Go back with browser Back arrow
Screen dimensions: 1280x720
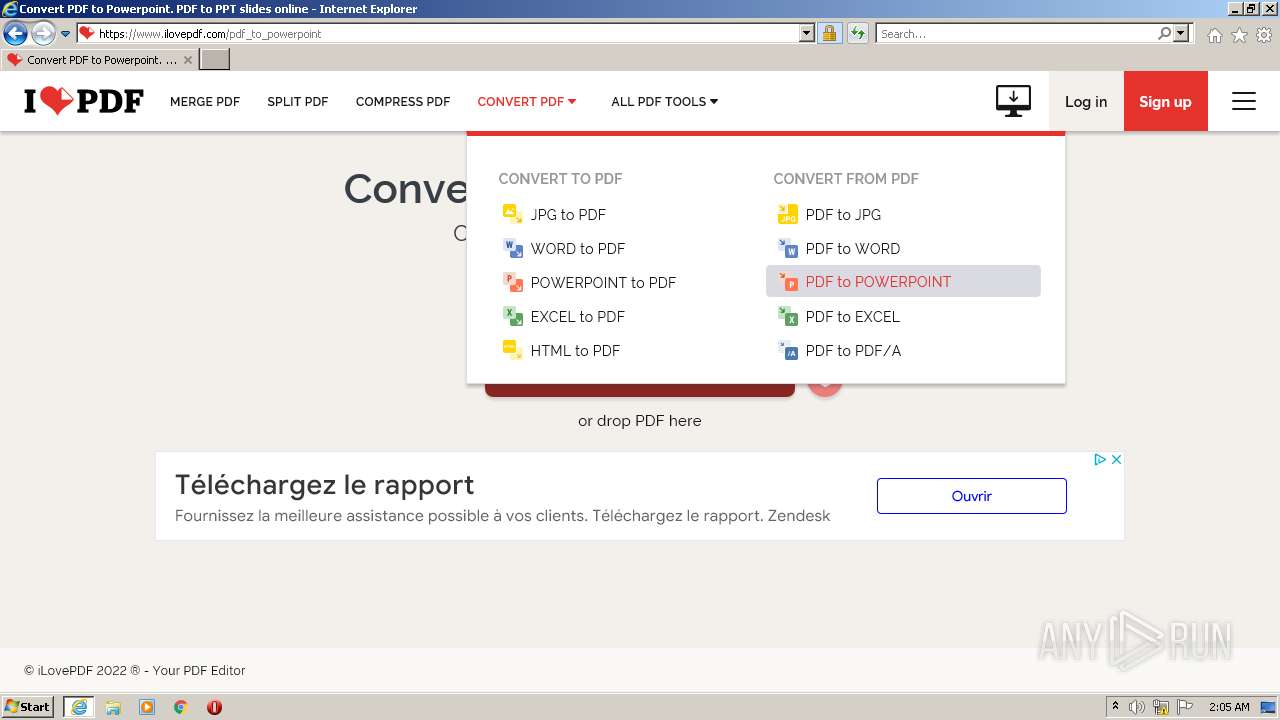[x=15, y=33]
